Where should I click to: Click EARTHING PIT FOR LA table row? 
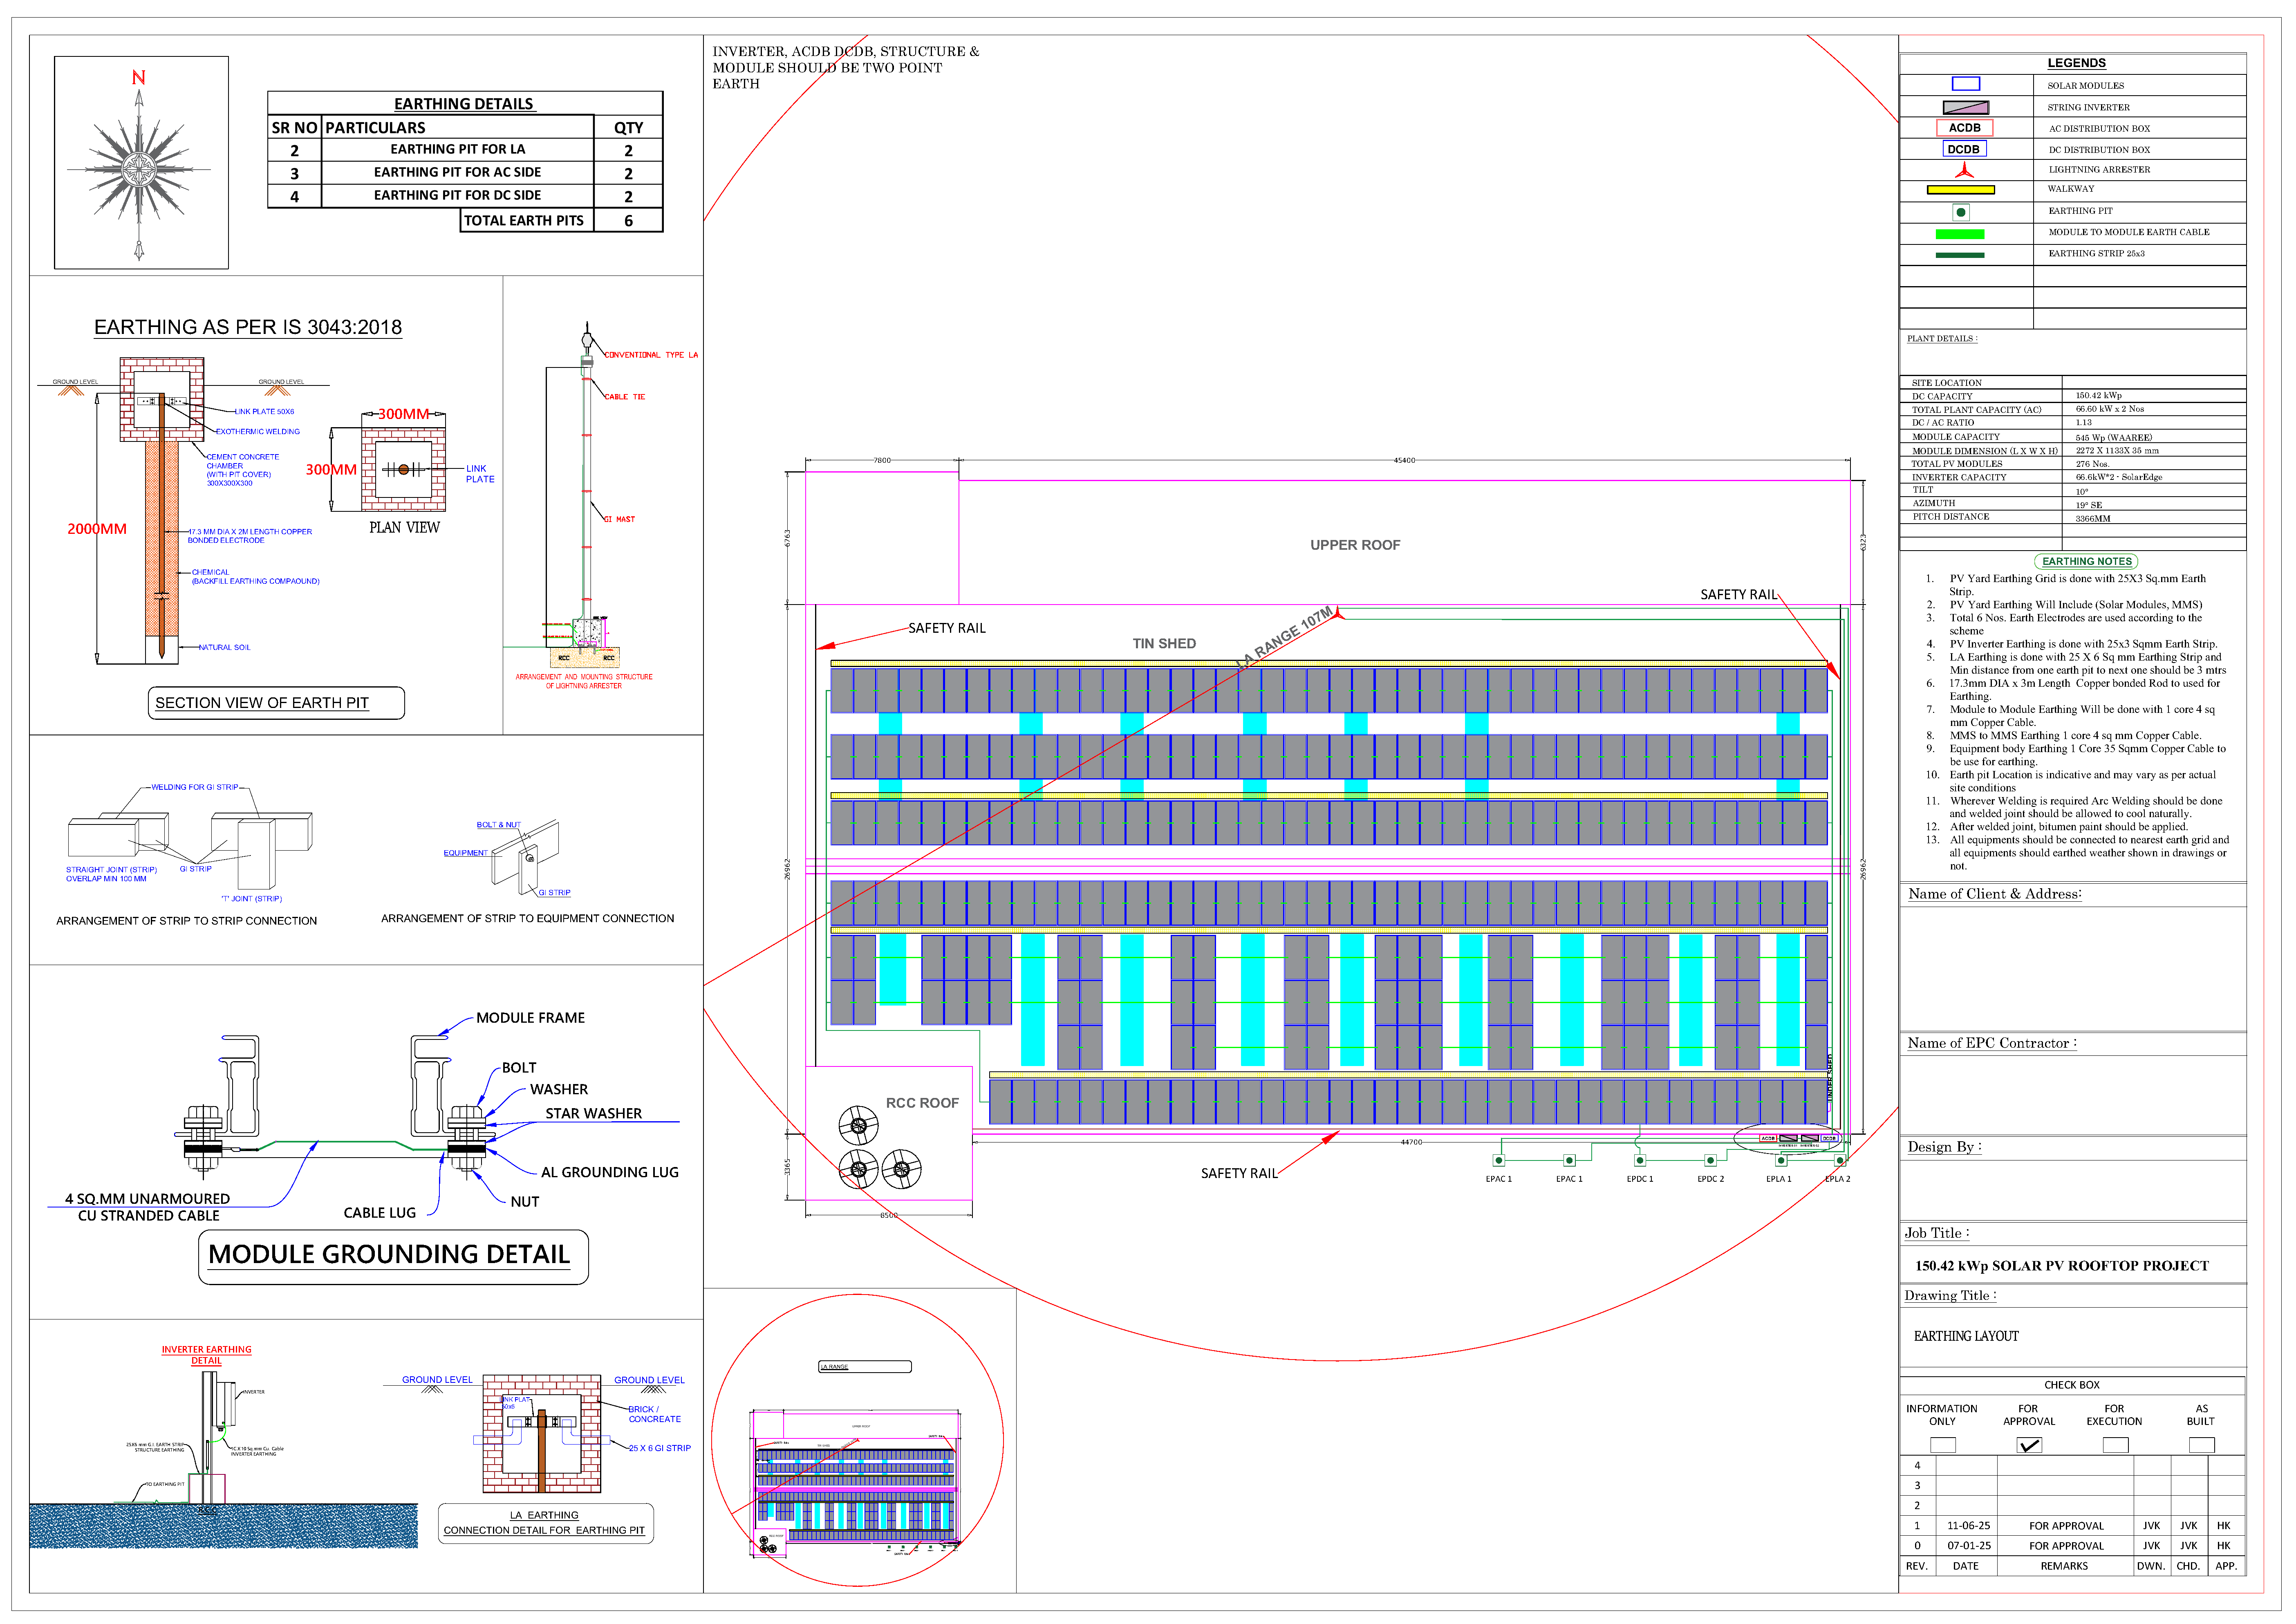click(465, 150)
